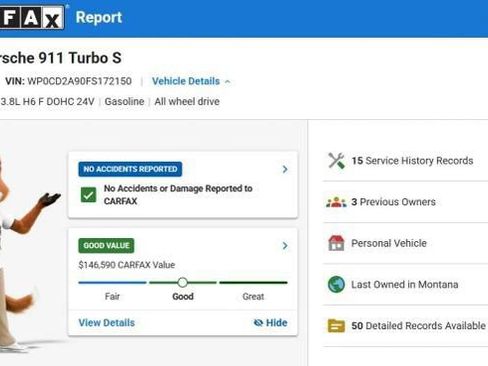Expand the No Accidents Reported card arrow
This screenshot has width=488, height=366.
(x=285, y=169)
